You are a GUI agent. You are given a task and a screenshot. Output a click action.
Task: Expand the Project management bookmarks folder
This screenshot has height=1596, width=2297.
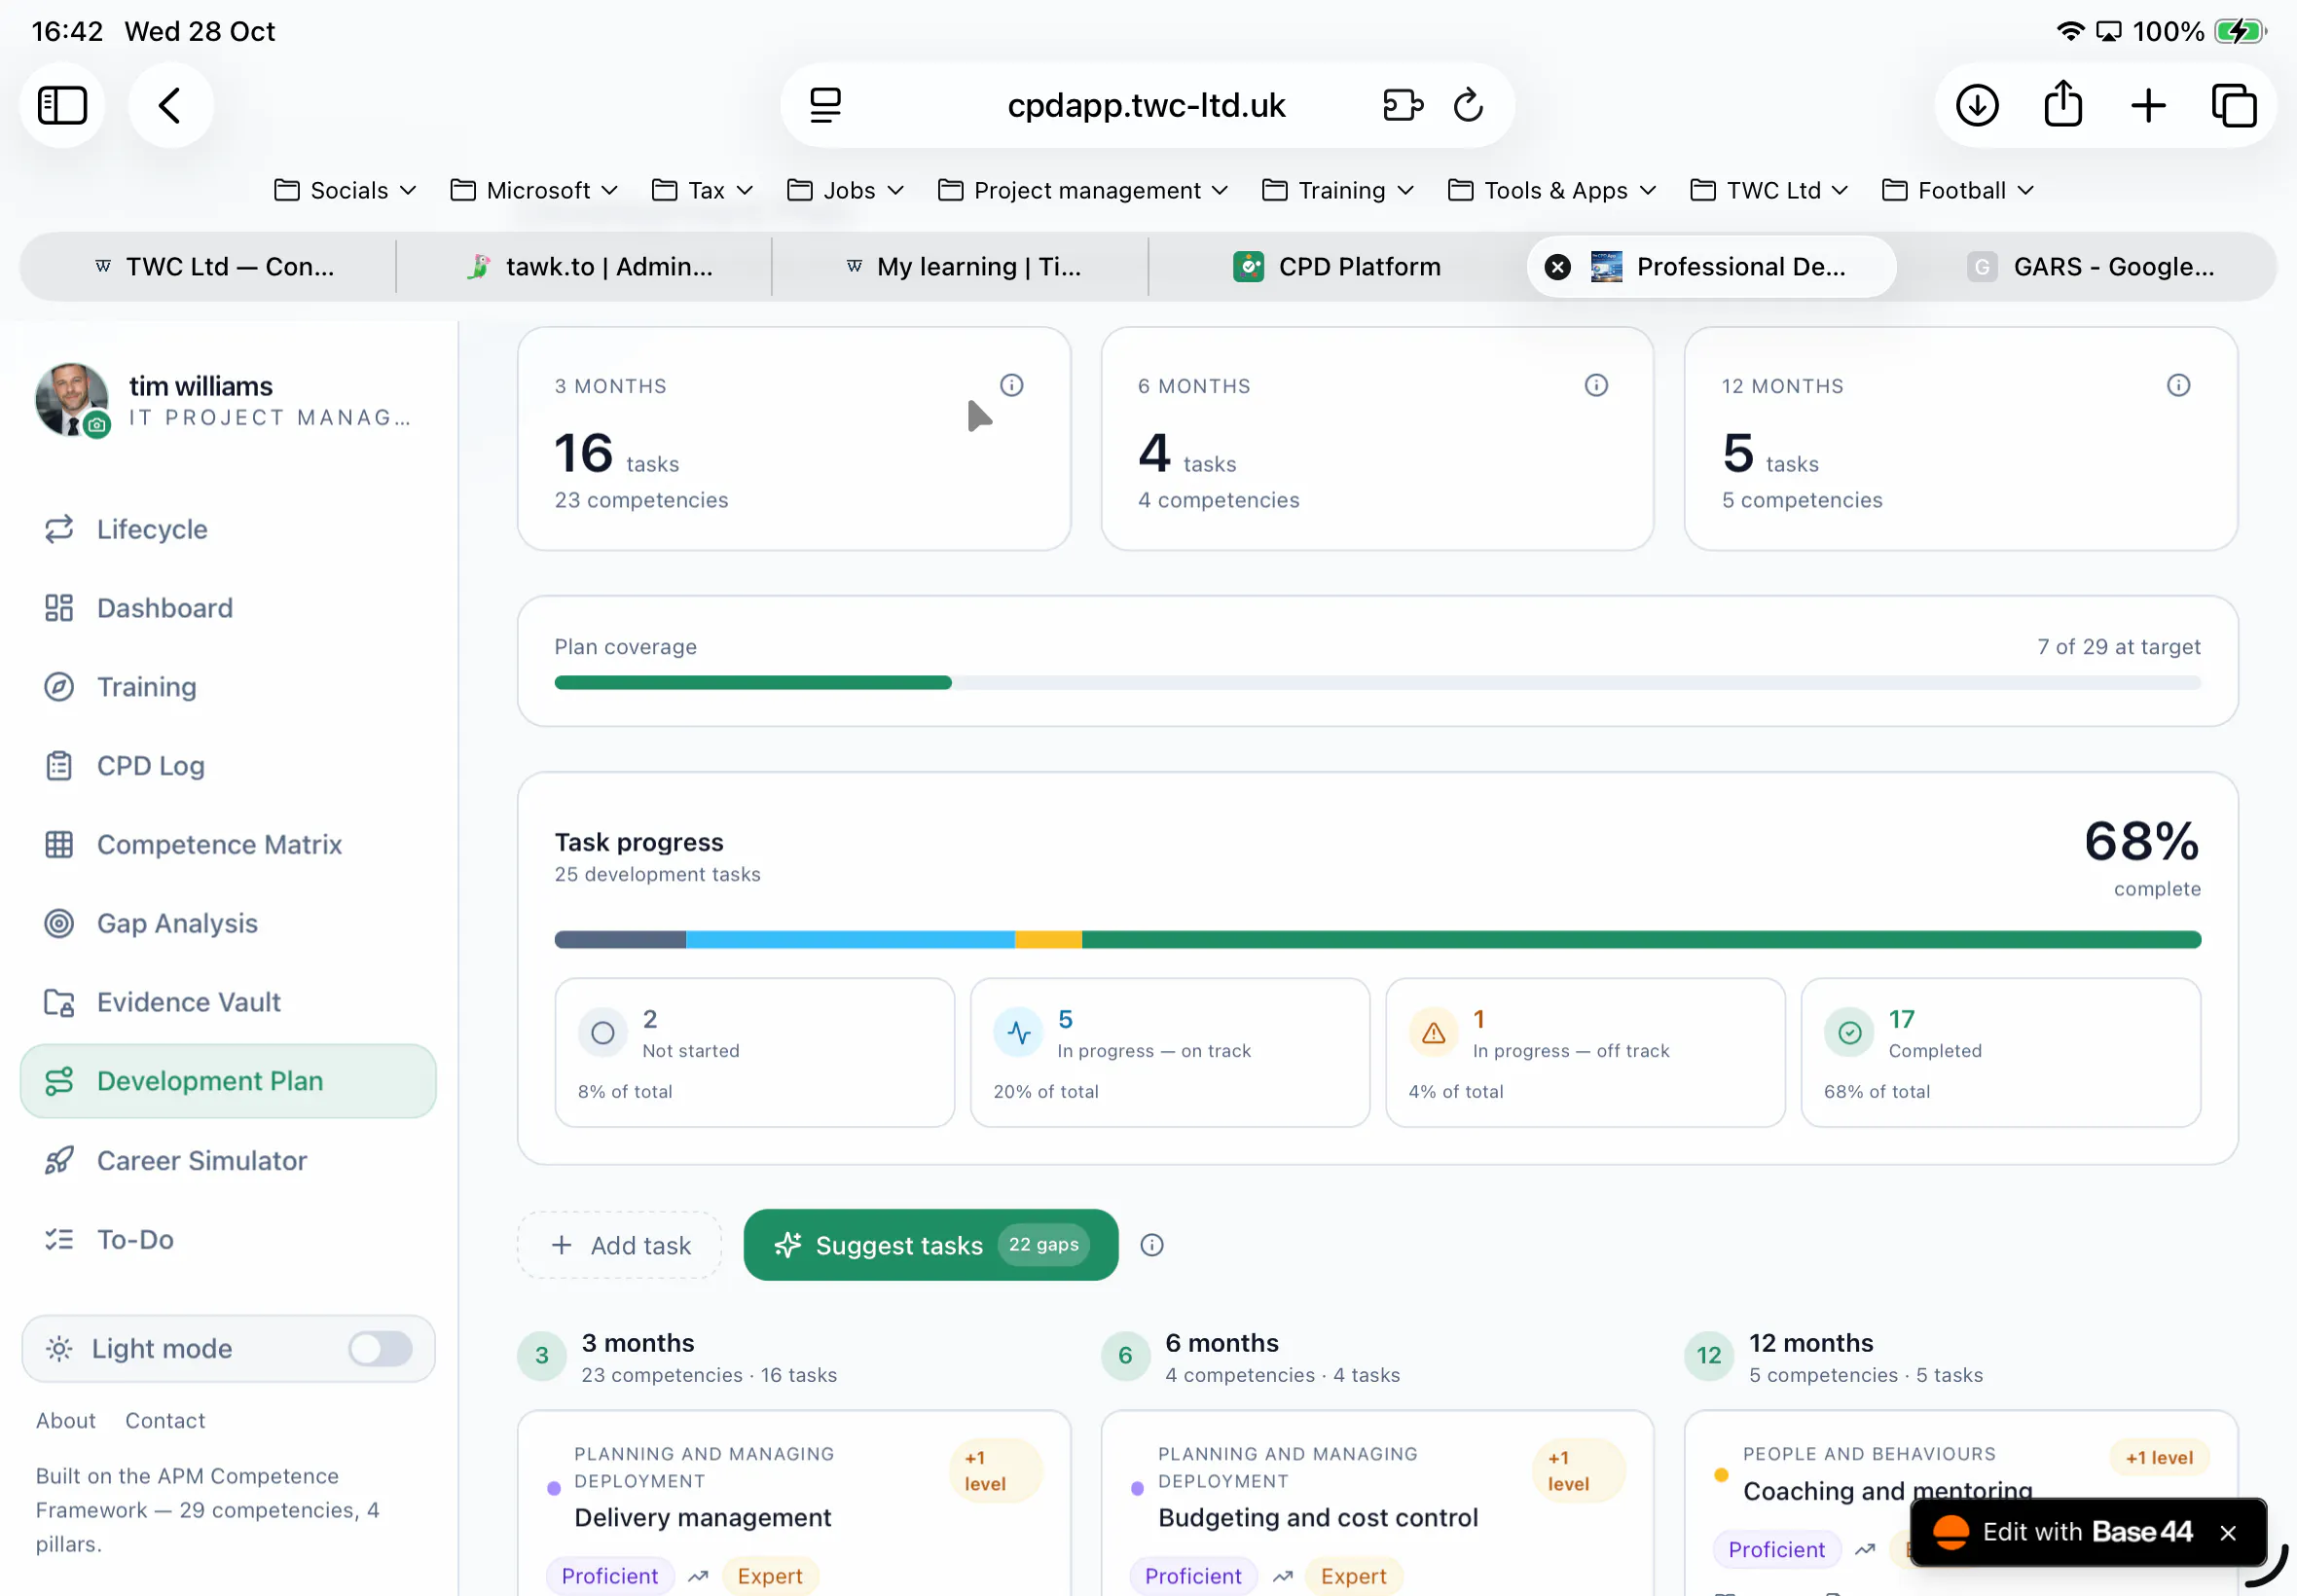coord(1083,190)
